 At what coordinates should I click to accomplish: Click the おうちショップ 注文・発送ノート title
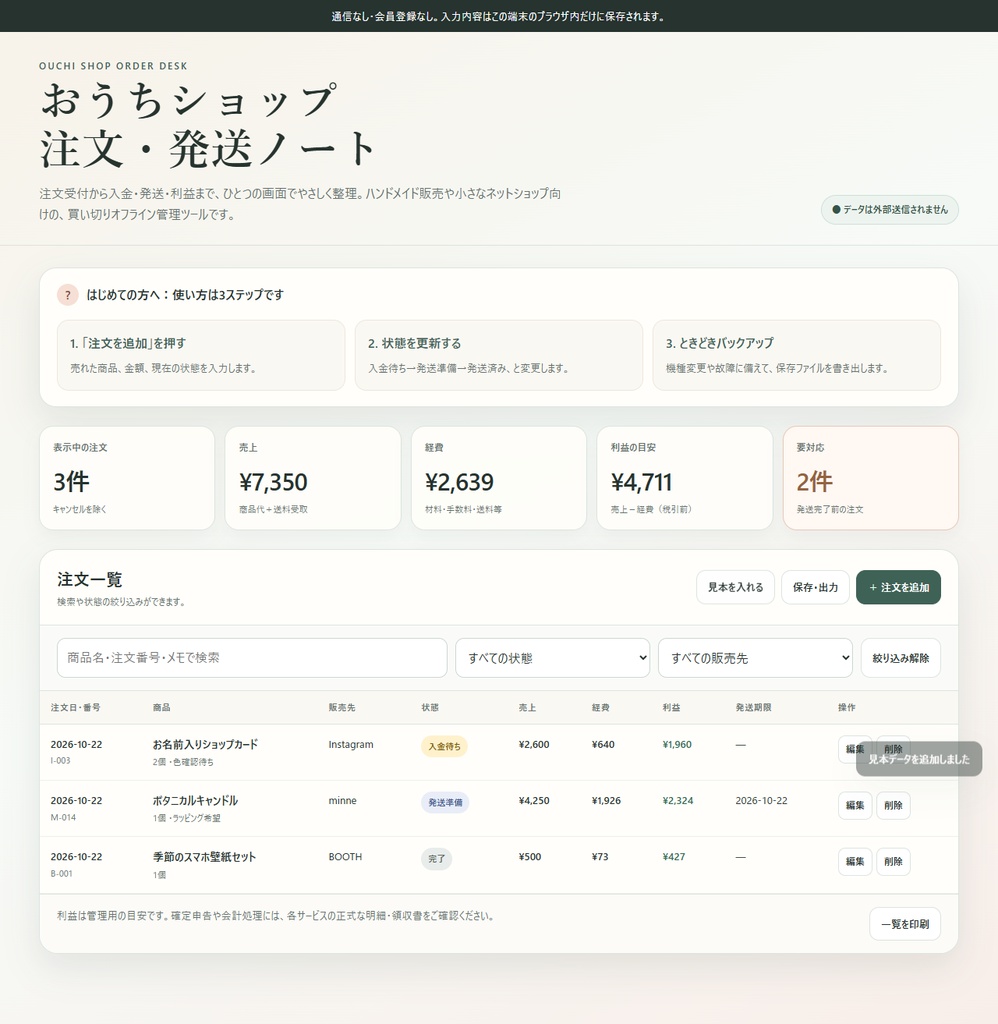coord(208,125)
